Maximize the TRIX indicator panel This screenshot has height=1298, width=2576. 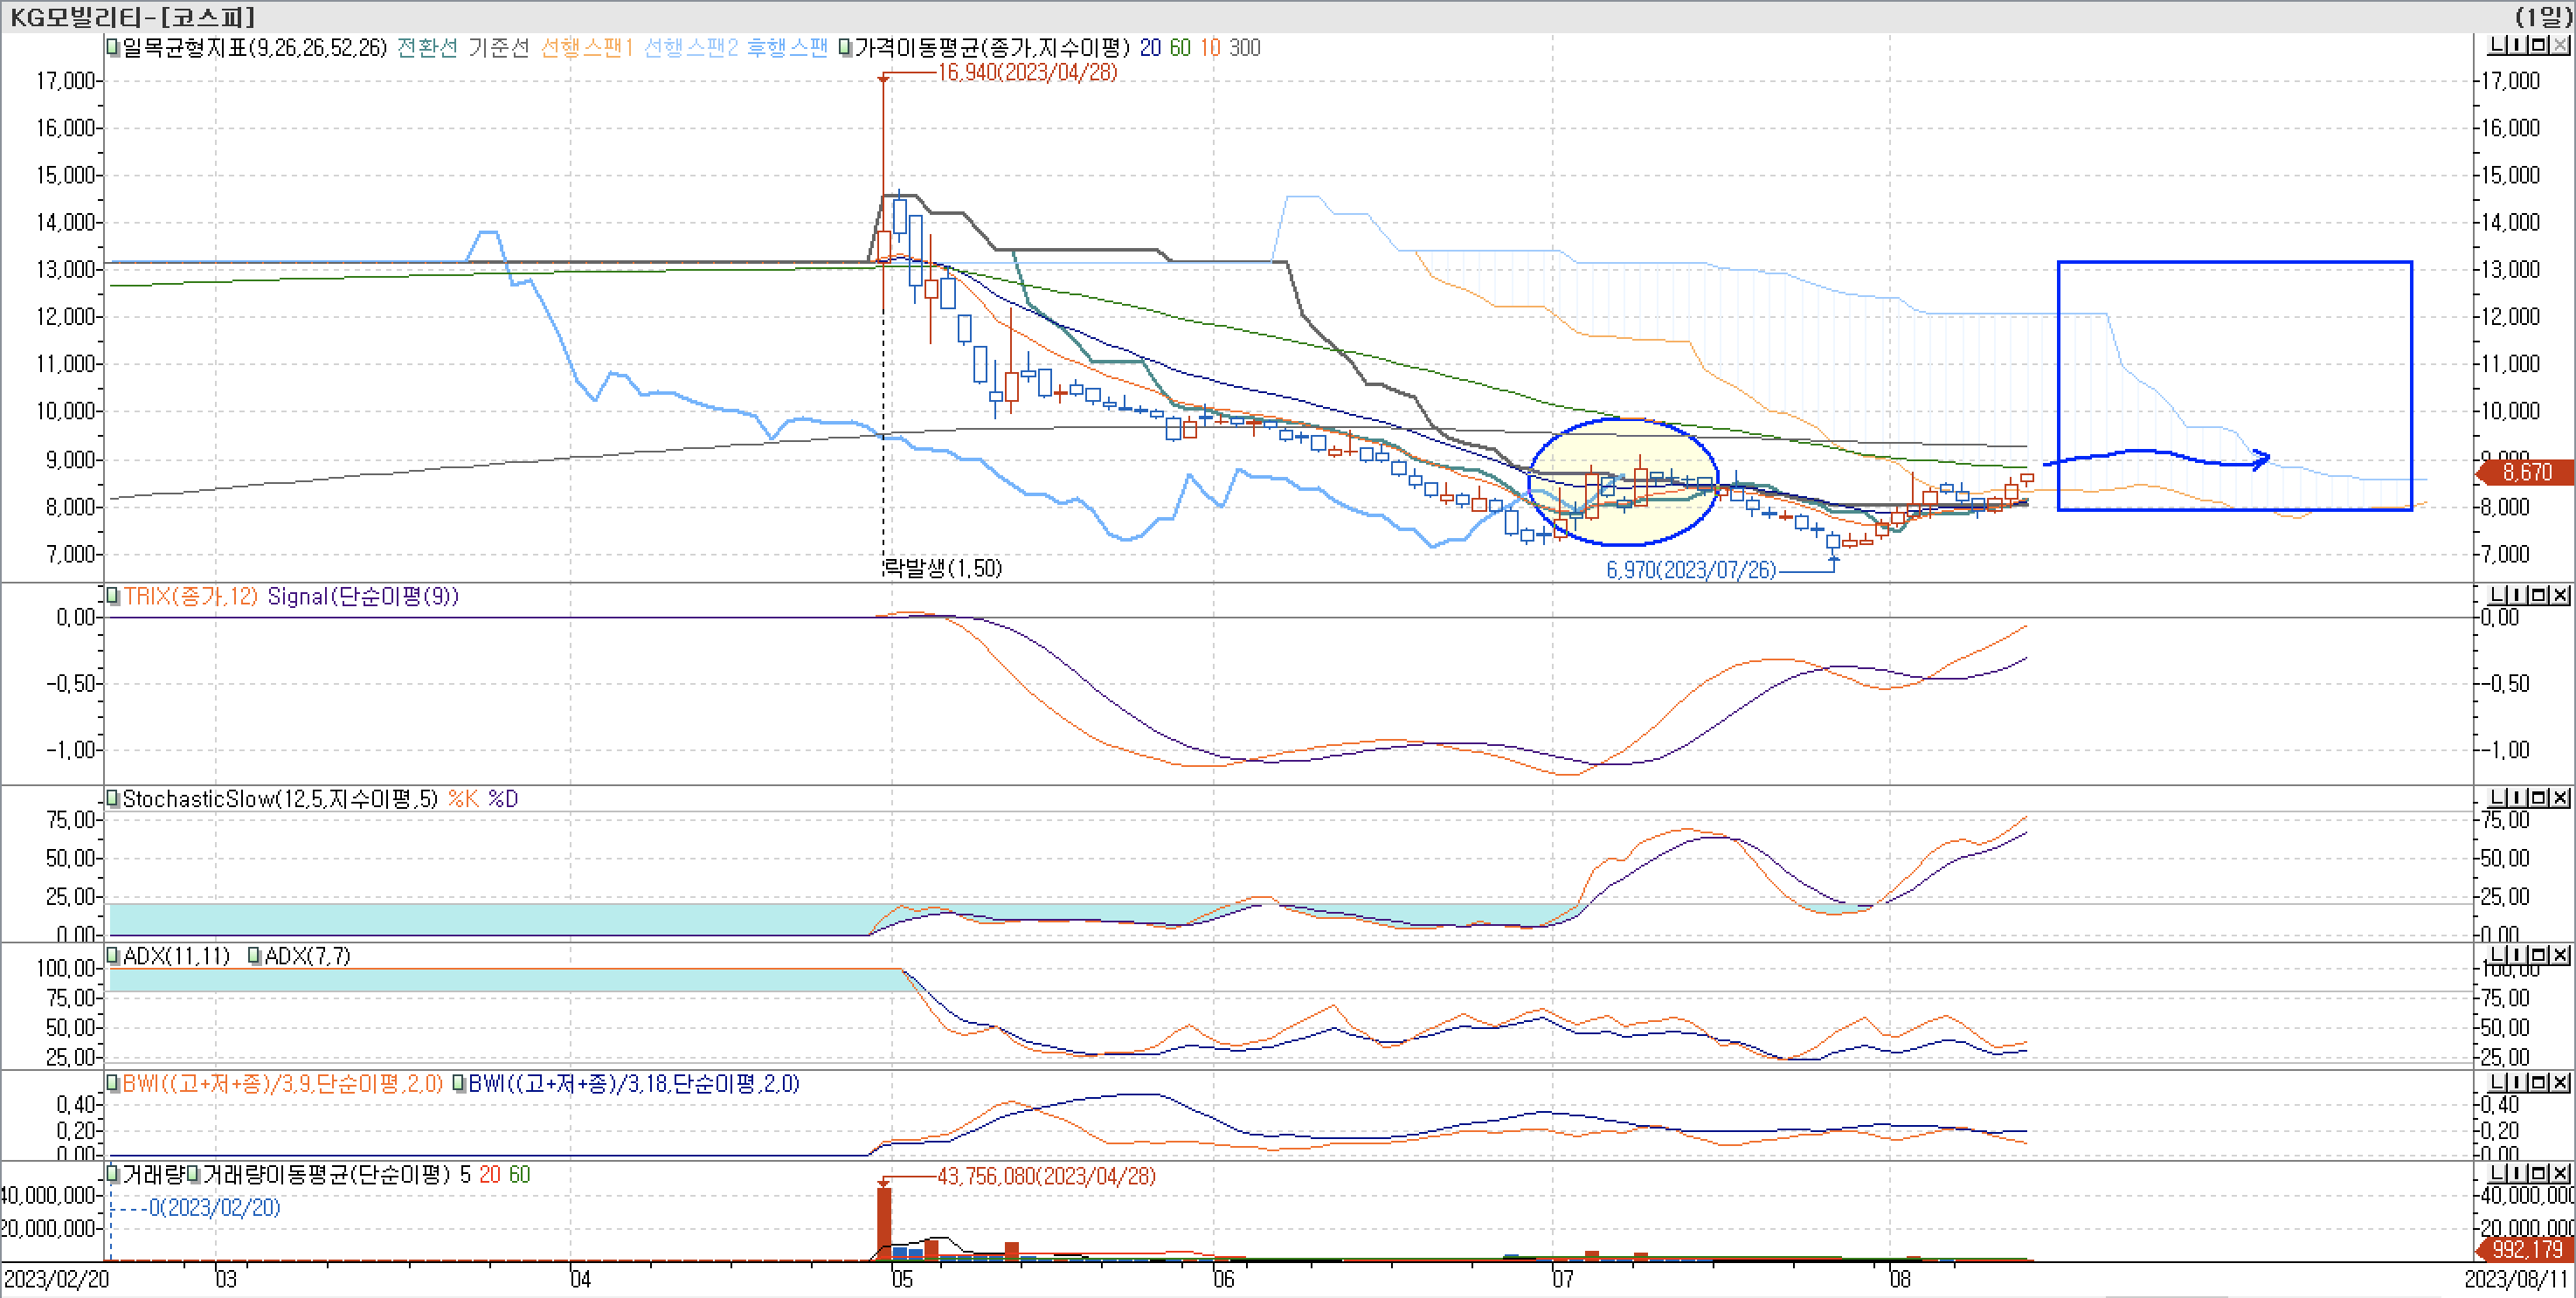click(2538, 595)
